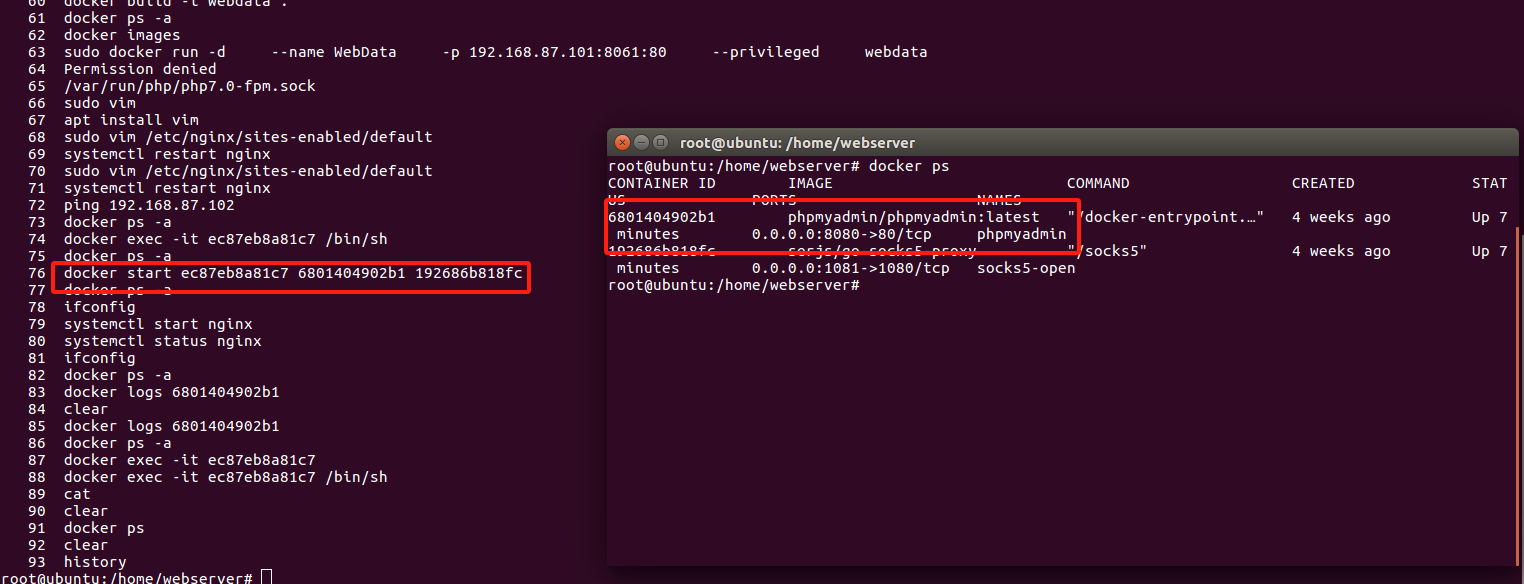Click image name 'phpmyadmin/phpmyadmin:latest'

pos(914,217)
